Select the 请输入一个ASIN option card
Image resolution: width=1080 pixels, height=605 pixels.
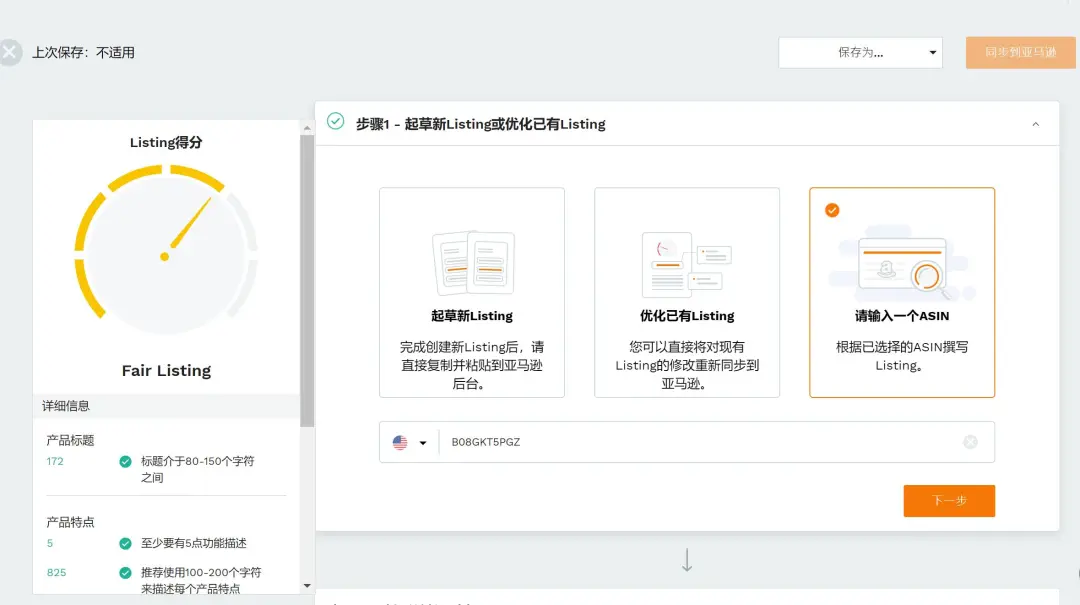901,293
